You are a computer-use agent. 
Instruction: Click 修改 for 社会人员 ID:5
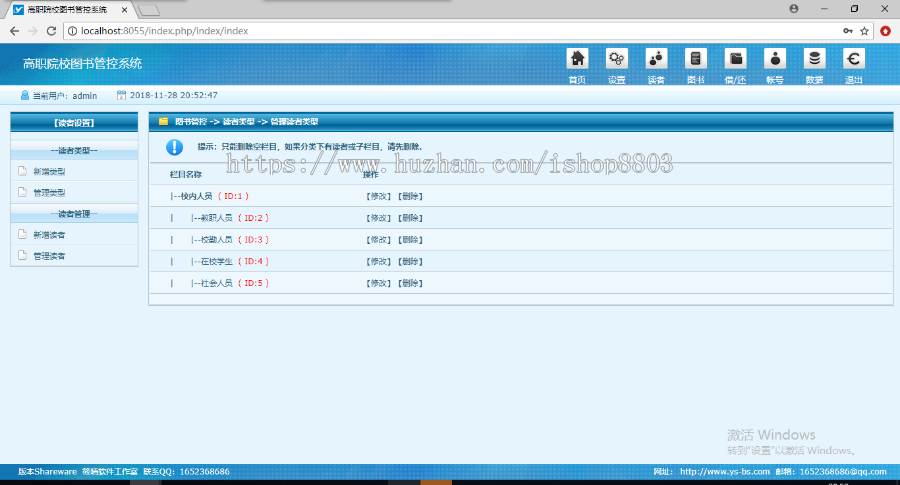tap(378, 284)
